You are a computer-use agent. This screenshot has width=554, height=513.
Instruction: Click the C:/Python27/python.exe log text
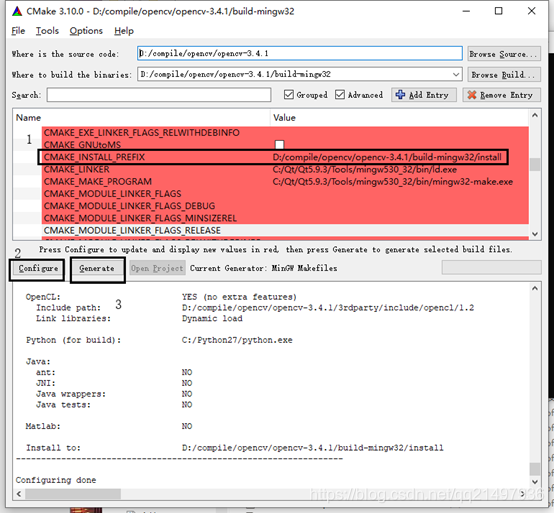[x=237, y=340]
